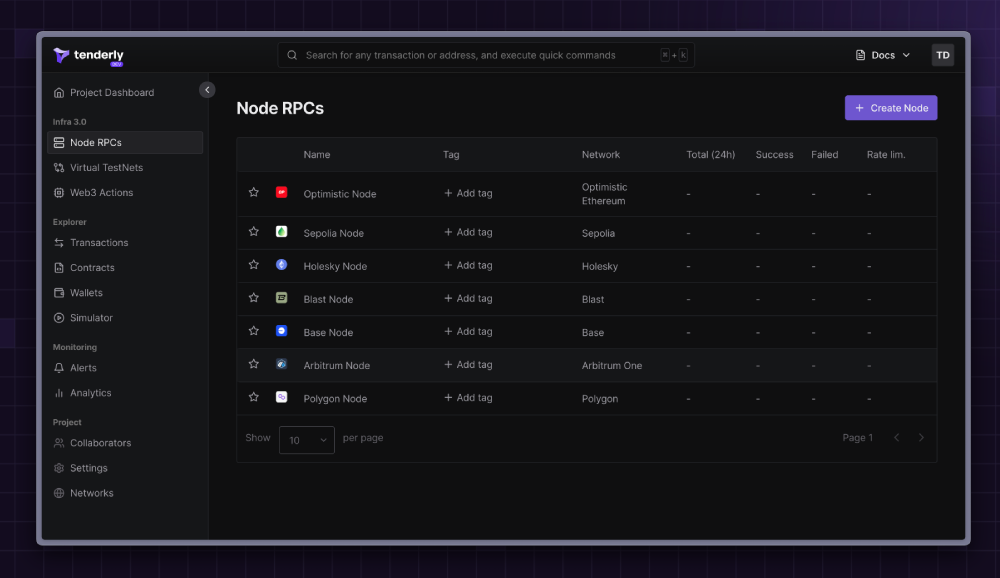Open the per-page count dropdown
1000x578 pixels.
306,440
